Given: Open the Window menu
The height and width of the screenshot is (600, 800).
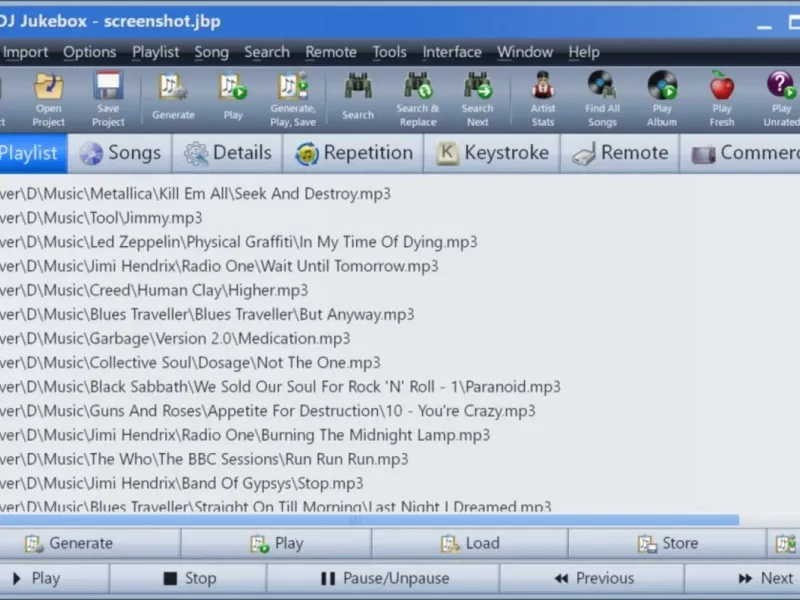Looking at the screenshot, I should (x=525, y=52).
